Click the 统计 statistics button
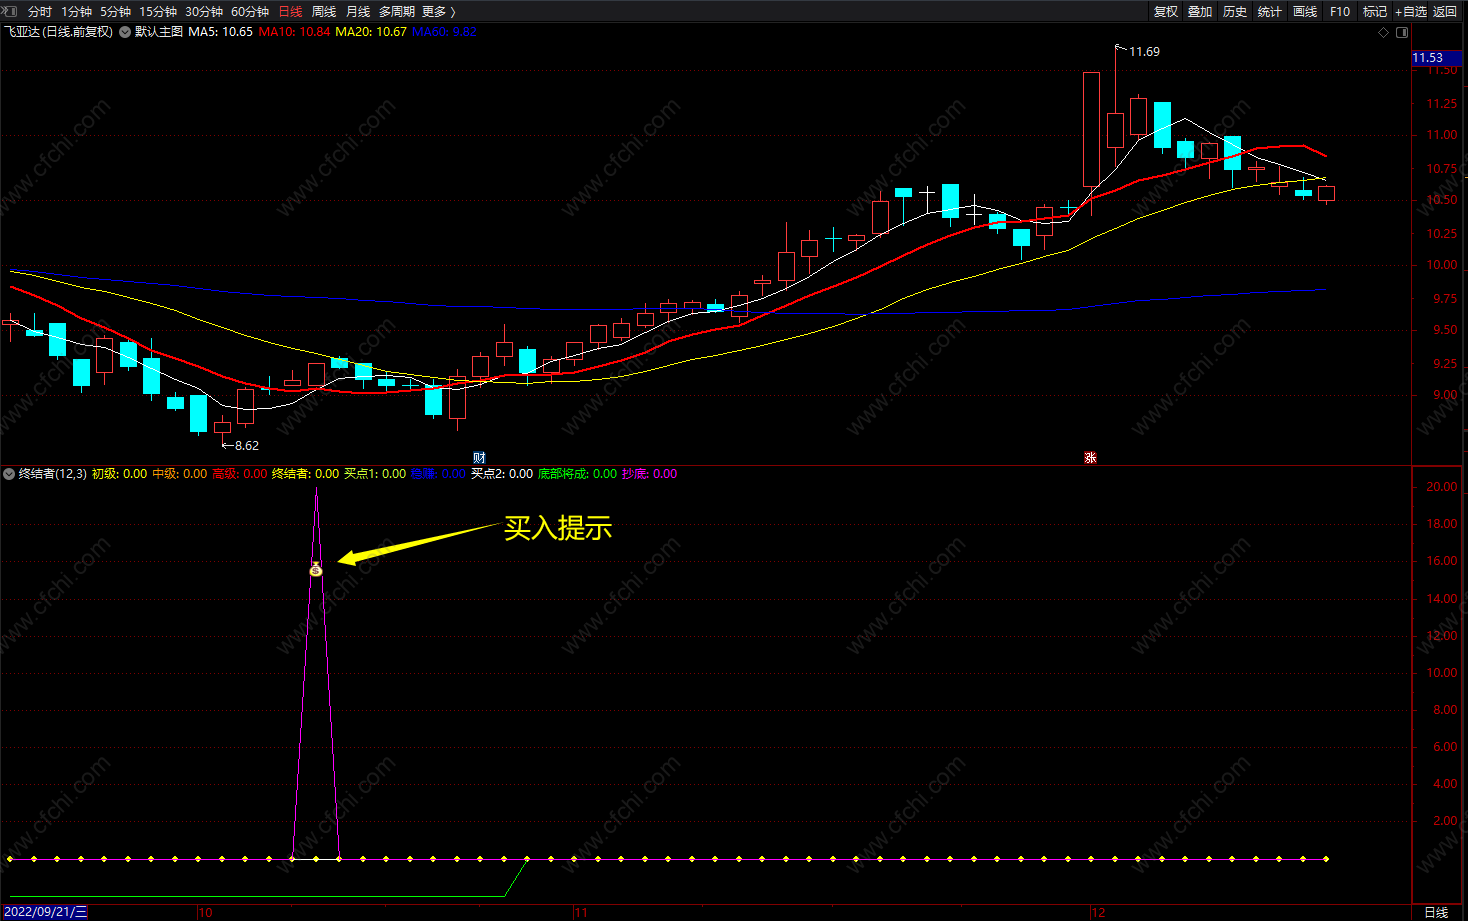Image resolution: width=1468 pixels, height=921 pixels. (x=1270, y=12)
